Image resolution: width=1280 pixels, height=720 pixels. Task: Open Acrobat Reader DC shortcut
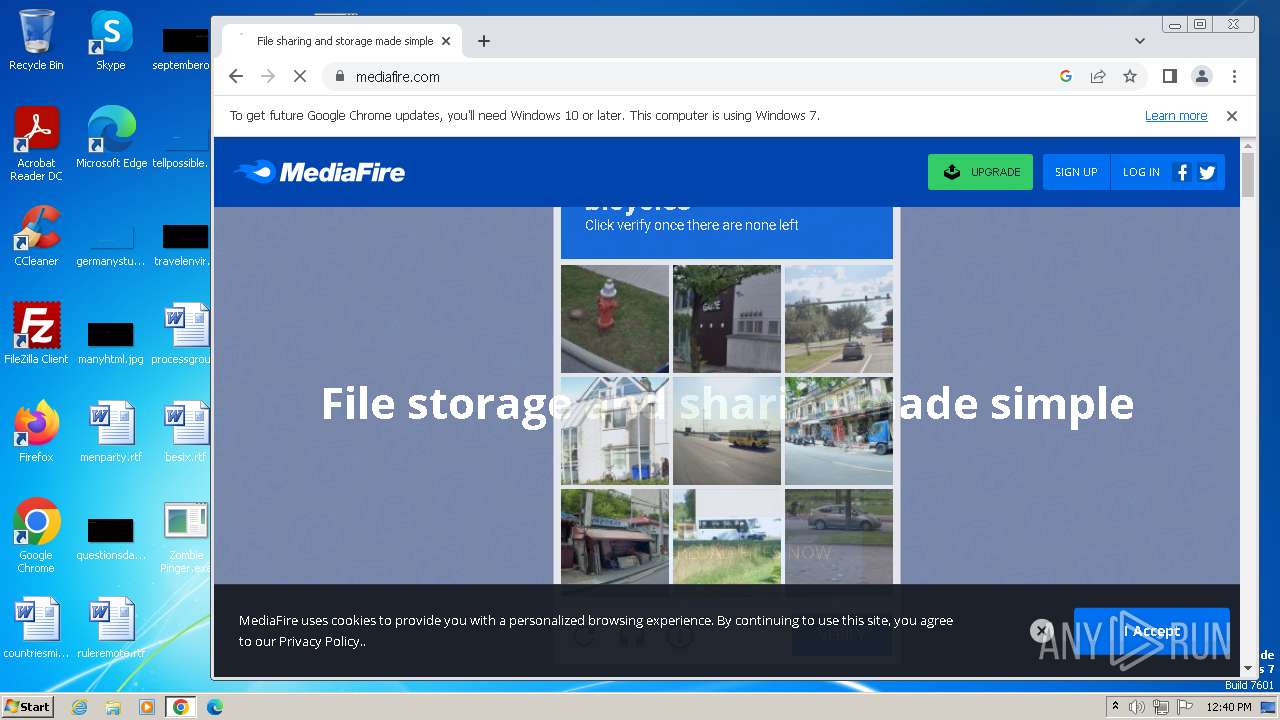coord(36,144)
